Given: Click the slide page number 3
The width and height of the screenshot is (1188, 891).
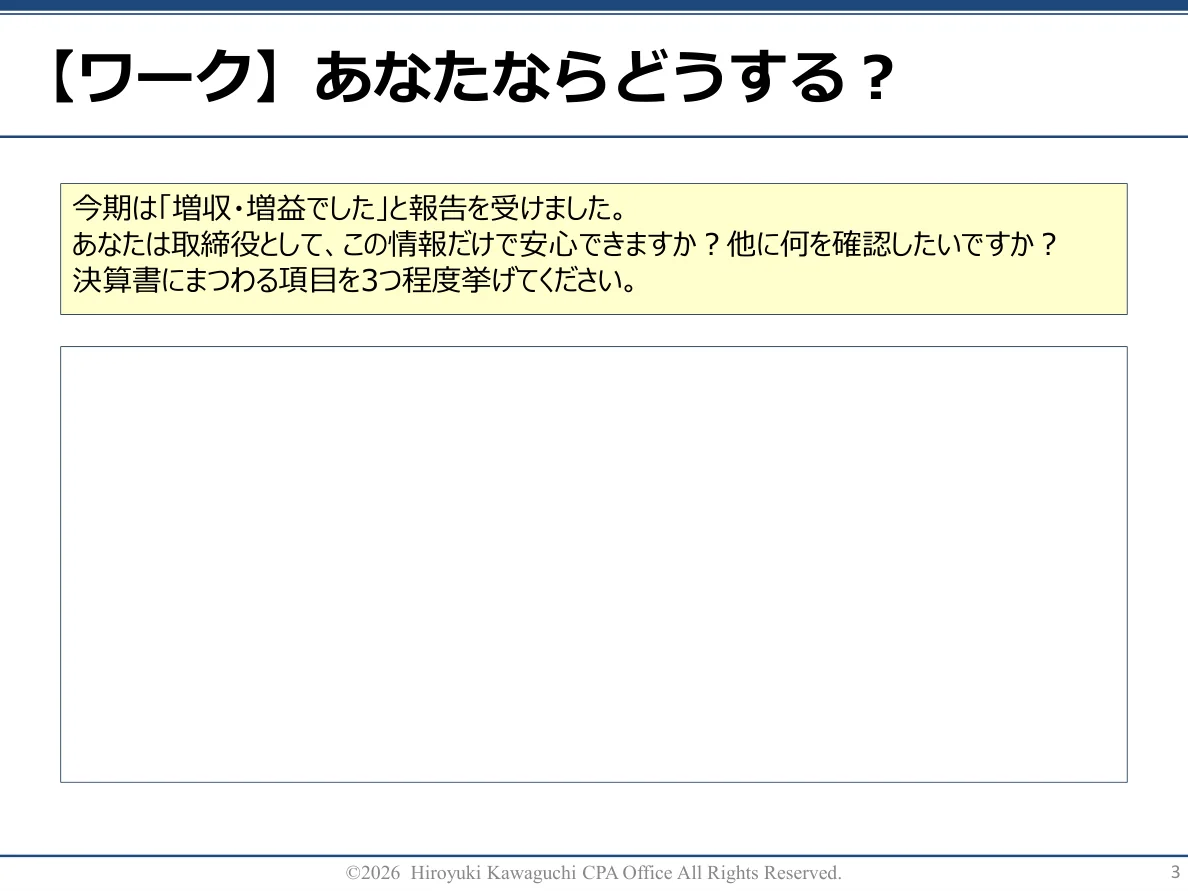Looking at the screenshot, I should tap(1175, 872).
